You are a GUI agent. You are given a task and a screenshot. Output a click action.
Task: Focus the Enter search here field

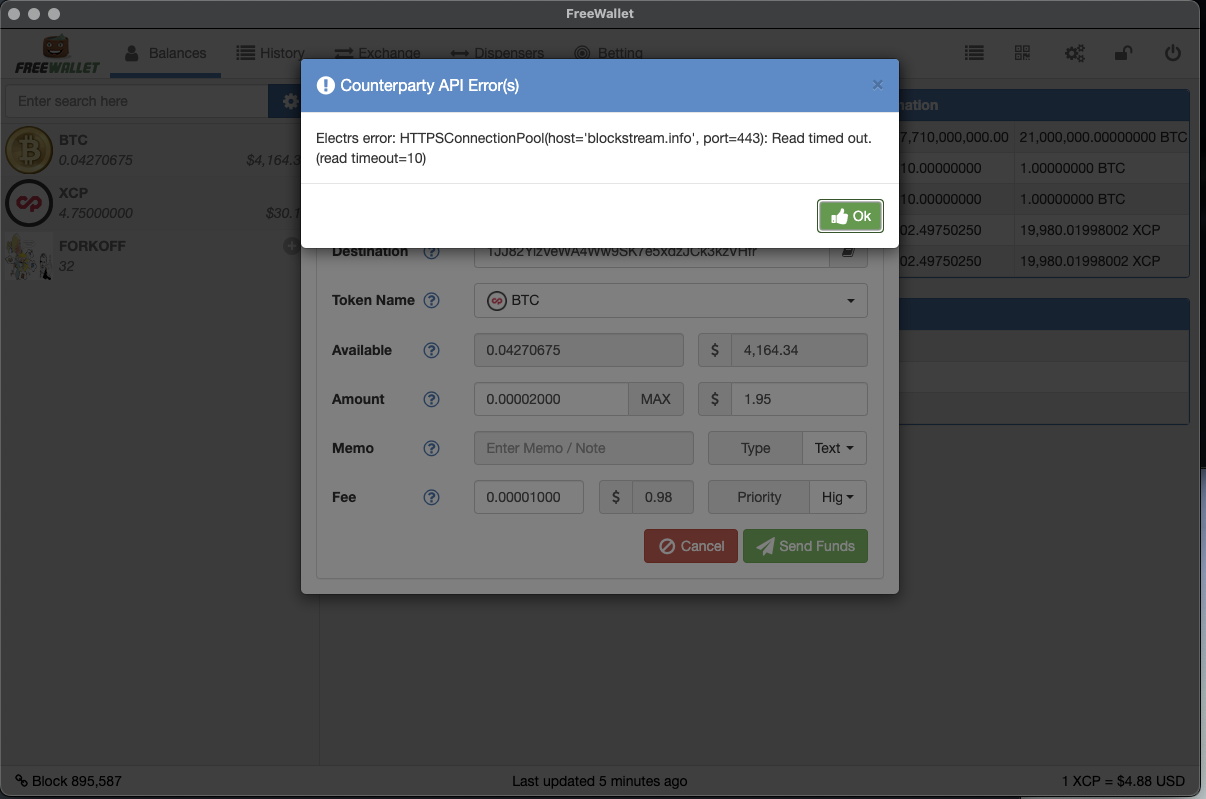coord(137,101)
